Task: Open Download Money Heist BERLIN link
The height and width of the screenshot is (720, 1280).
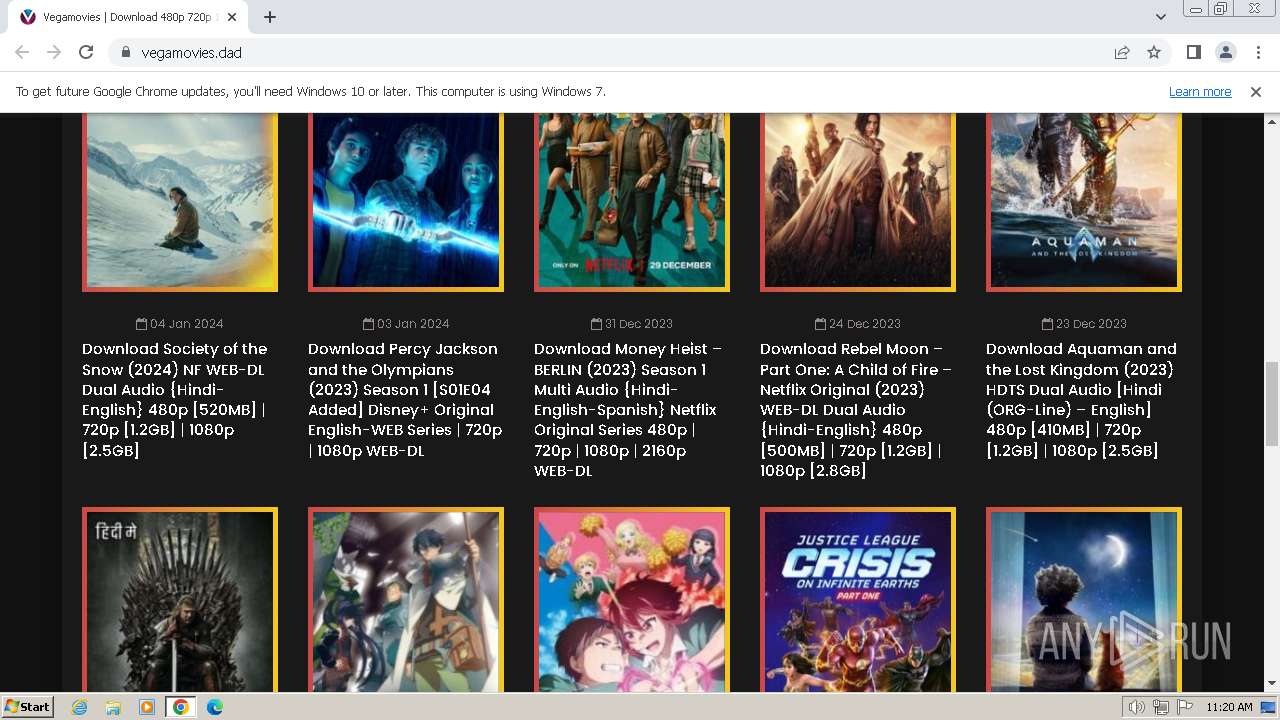Action: point(628,409)
